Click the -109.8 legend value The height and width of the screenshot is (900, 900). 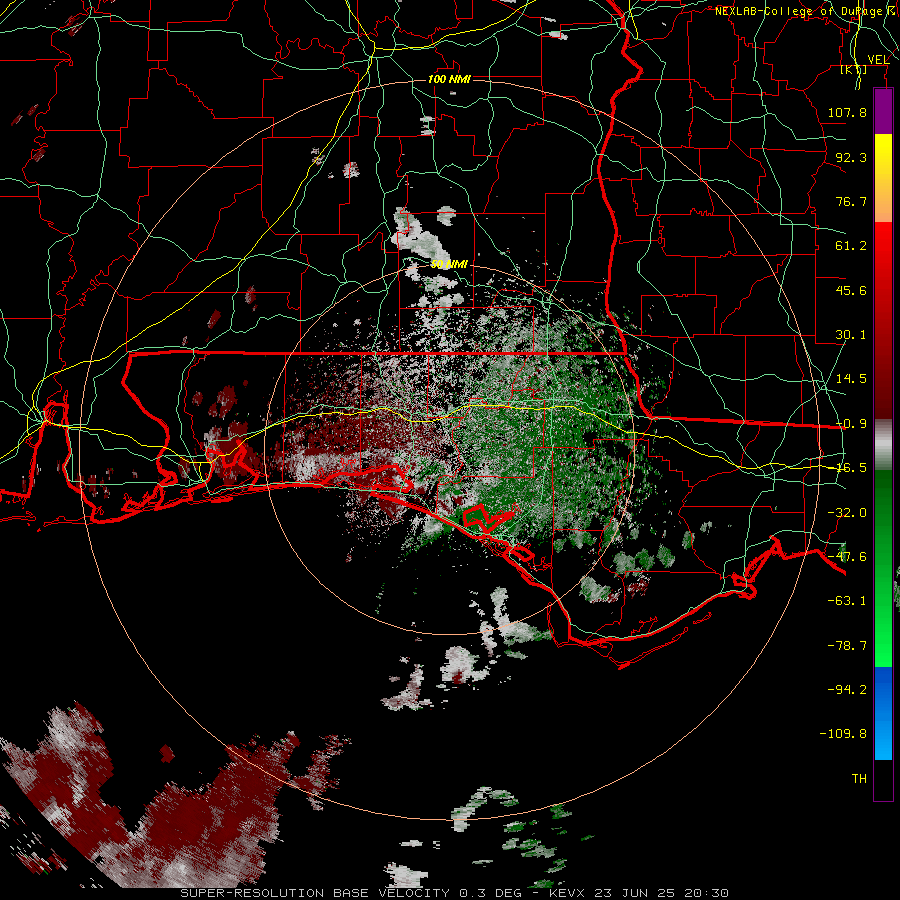(x=843, y=734)
